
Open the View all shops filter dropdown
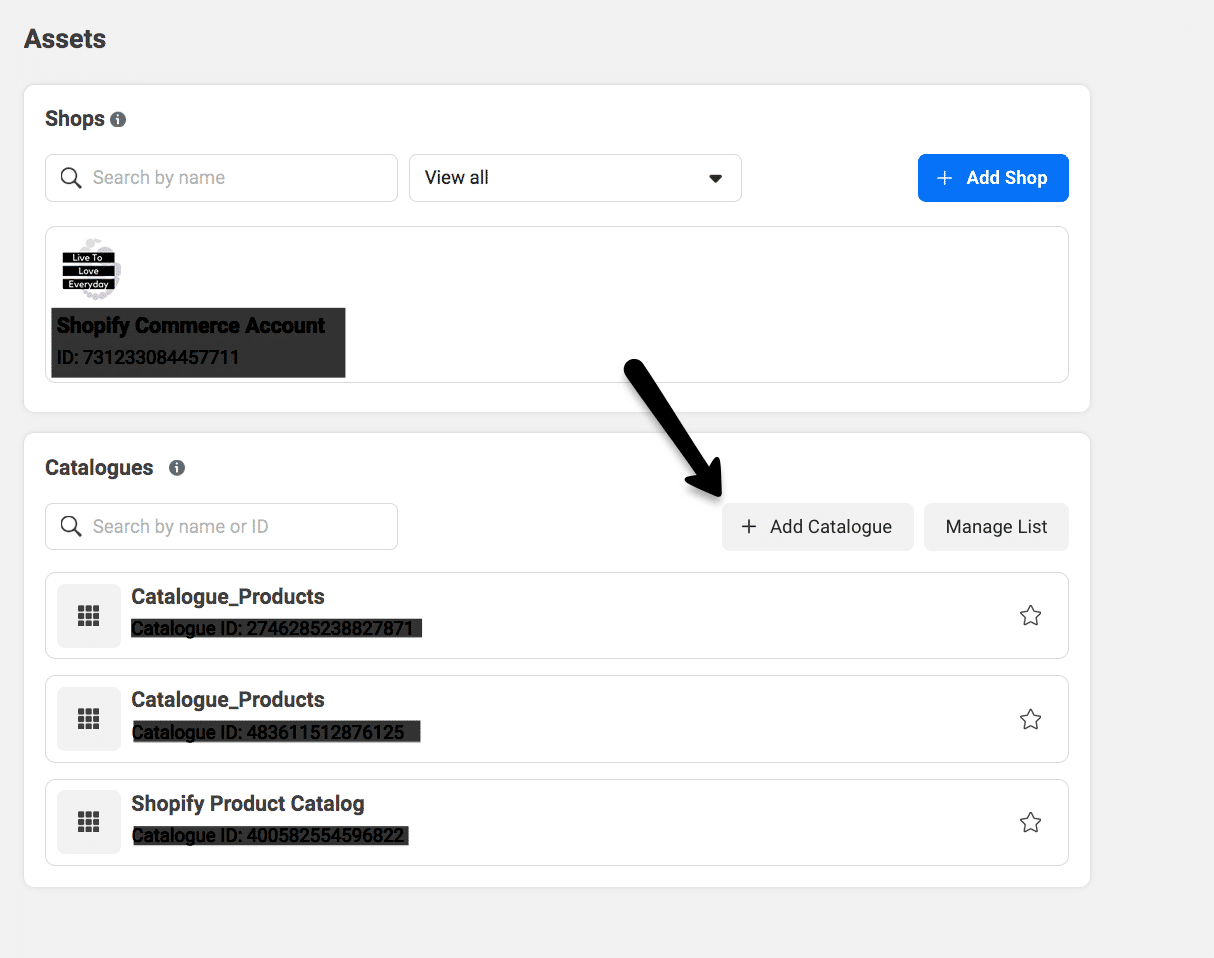(575, 178)
